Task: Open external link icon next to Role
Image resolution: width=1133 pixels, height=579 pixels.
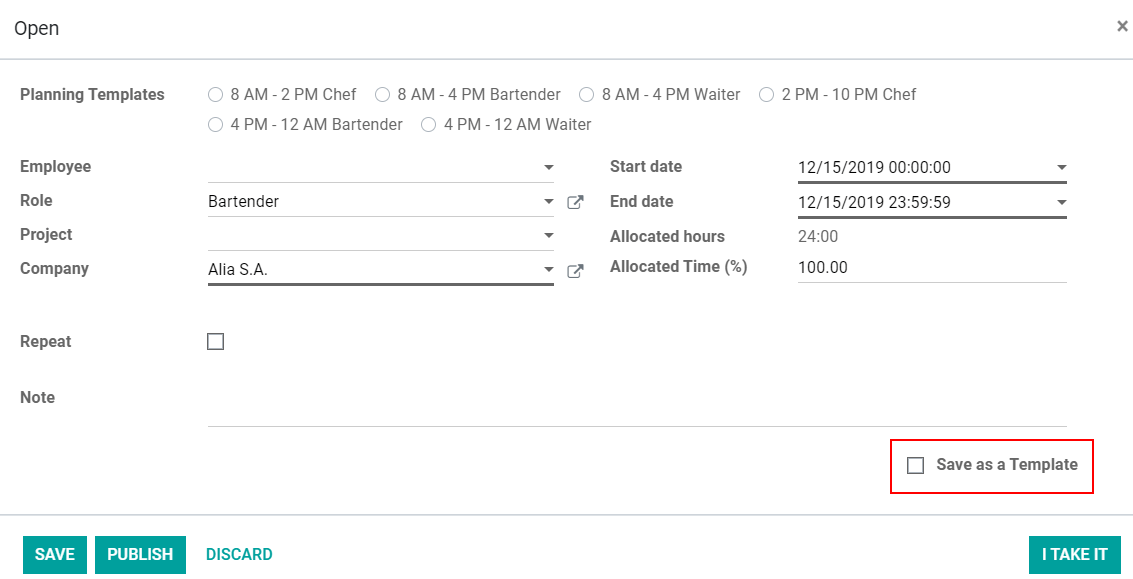Action: coord(575,202)
